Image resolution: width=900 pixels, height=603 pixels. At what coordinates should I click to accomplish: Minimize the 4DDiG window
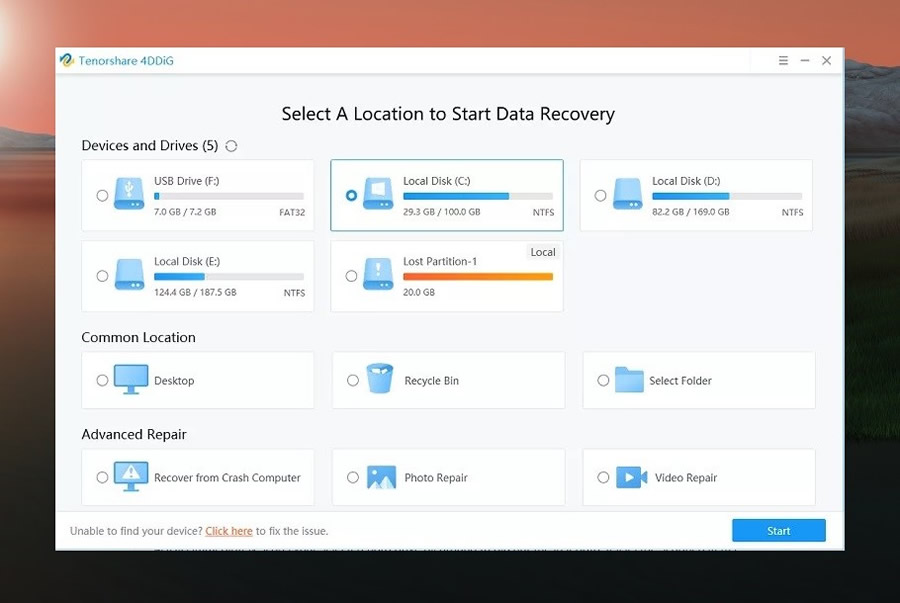click(805, 60)
